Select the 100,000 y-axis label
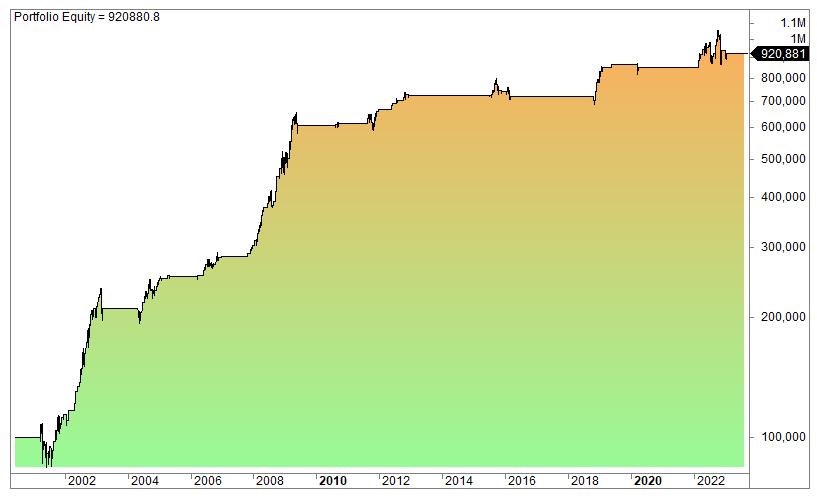Image resolution: width=817 pixels, height=500 pixels. pos(783,437)
